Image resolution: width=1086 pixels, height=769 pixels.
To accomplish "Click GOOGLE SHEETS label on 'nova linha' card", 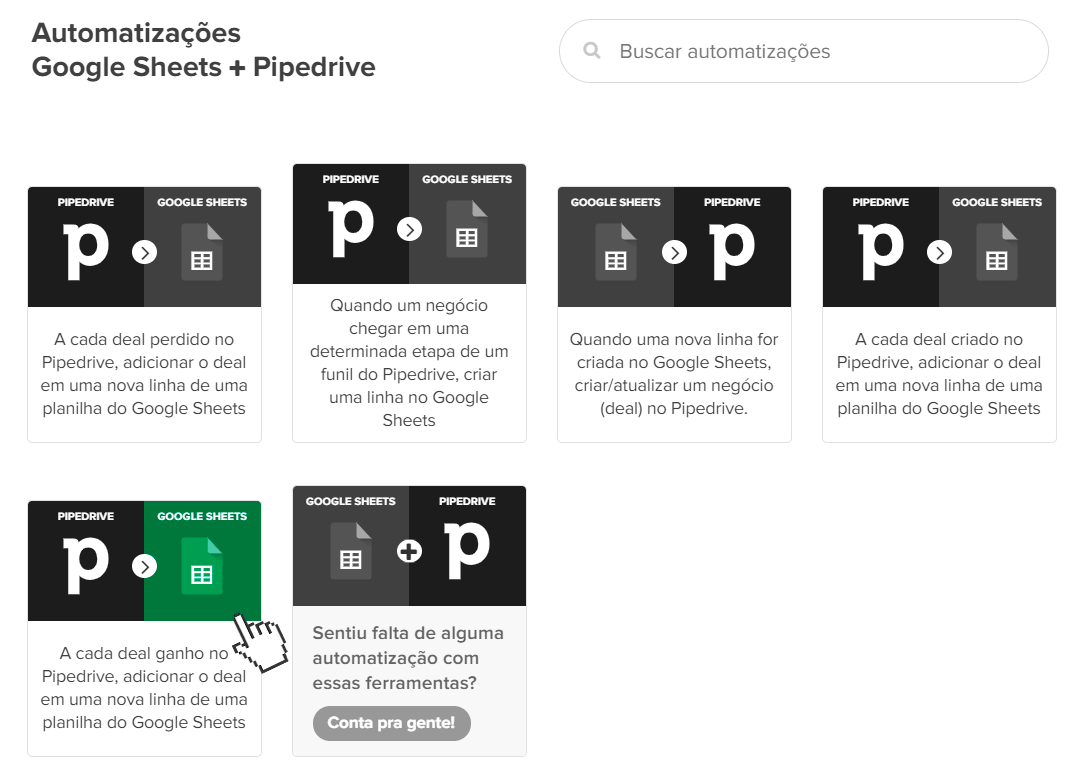I will [616, 202].
